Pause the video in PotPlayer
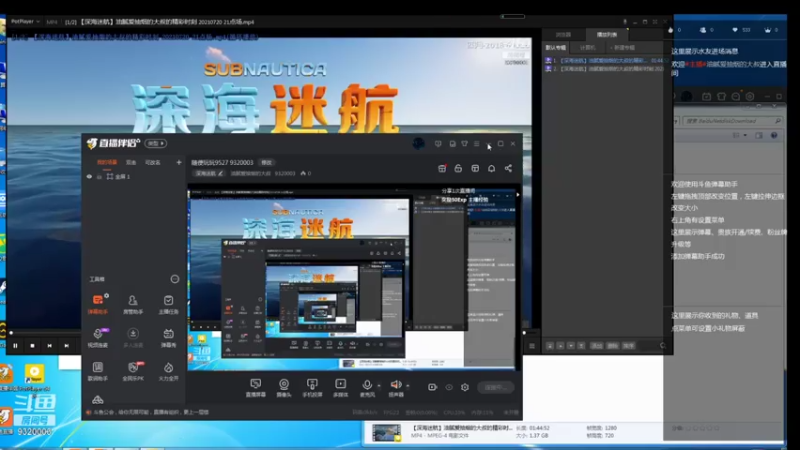 (15, 345)
